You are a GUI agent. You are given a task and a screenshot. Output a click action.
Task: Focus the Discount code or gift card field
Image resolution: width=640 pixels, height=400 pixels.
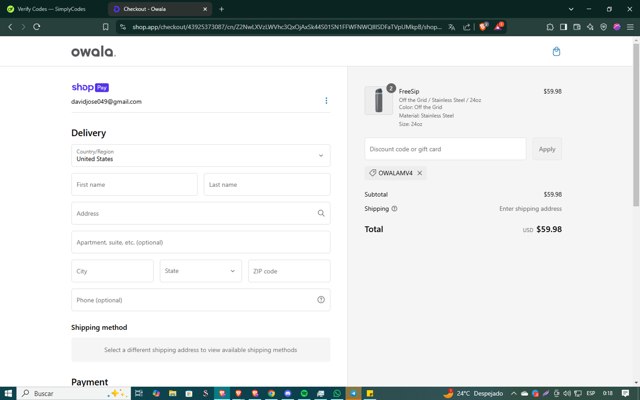[x=445, y=149]
